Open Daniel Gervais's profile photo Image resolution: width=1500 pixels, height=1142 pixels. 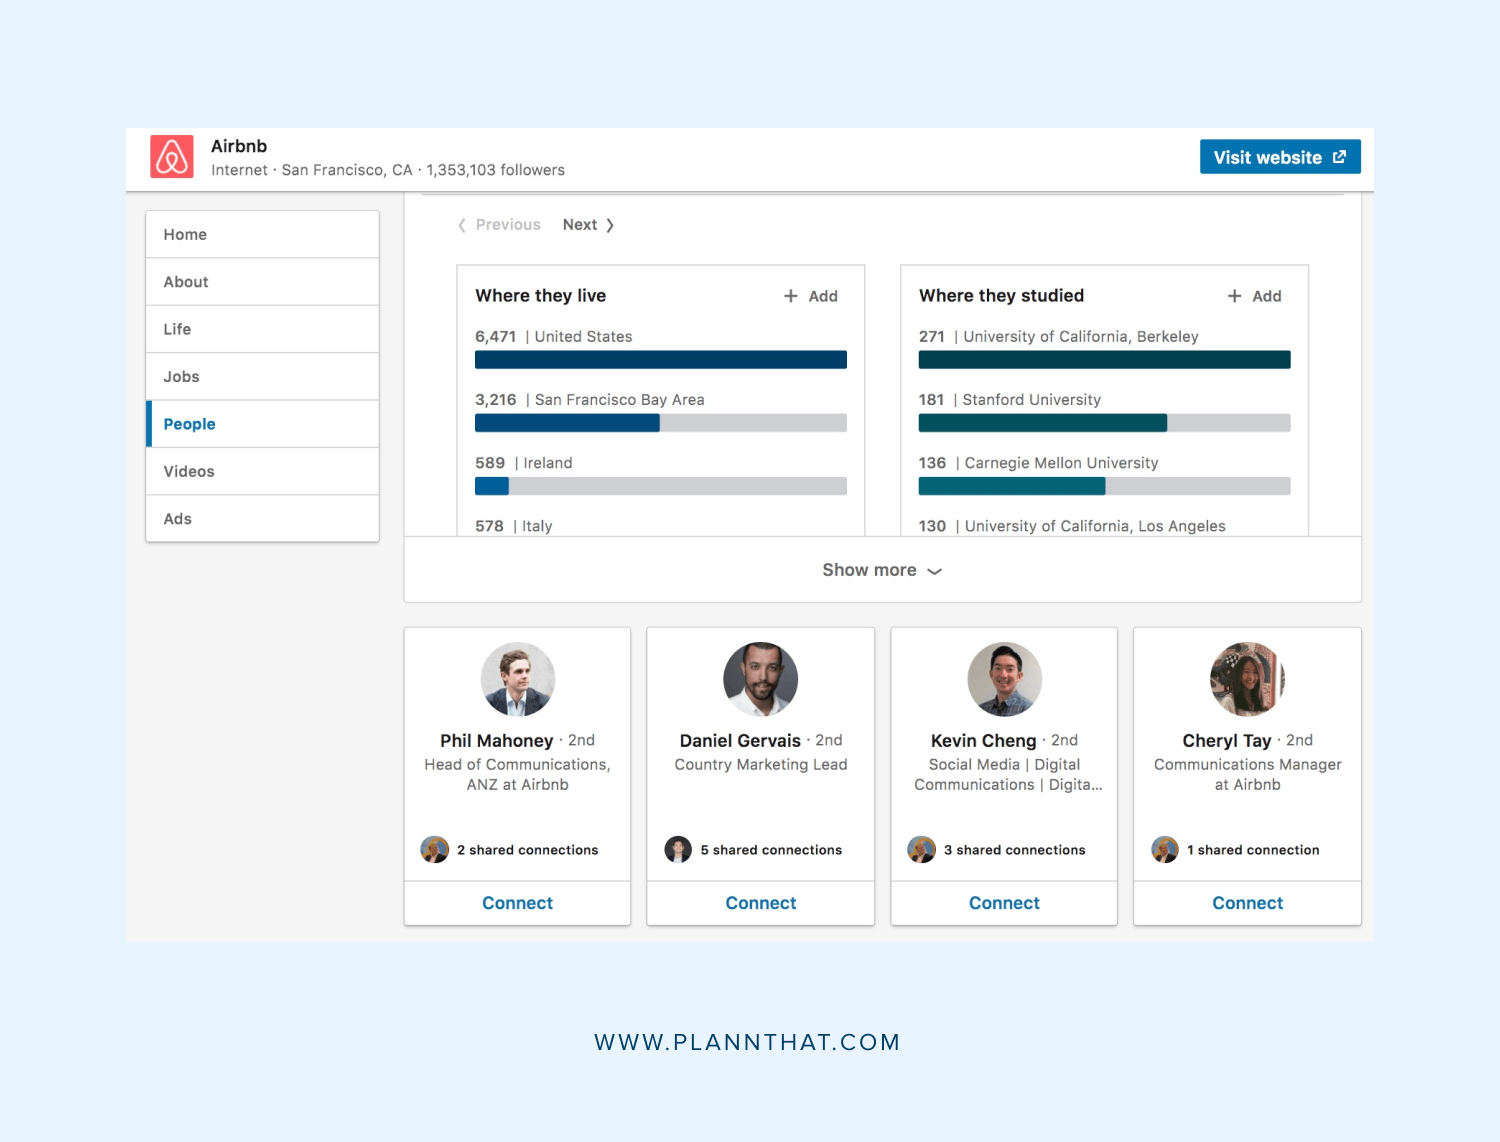pyautogui.click(x=761, y=679)
